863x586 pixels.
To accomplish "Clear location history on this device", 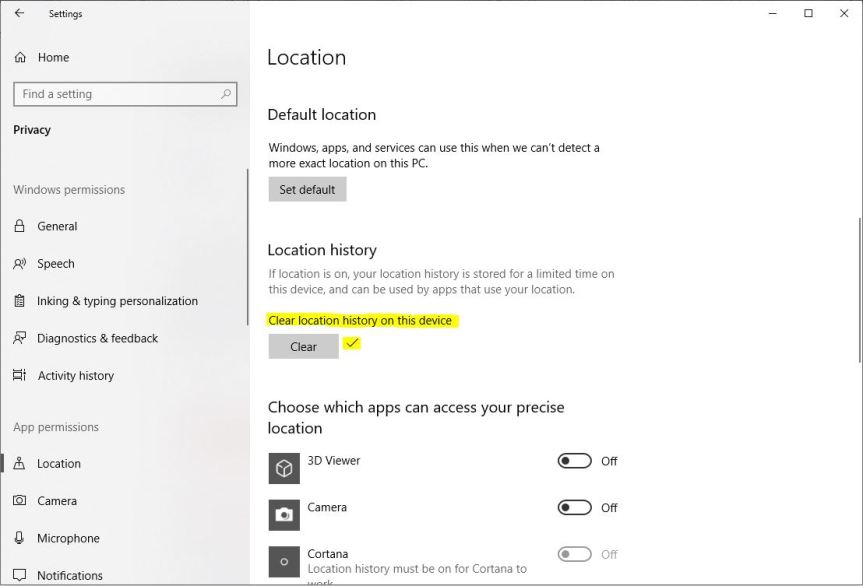I will [x=302, y=346].
